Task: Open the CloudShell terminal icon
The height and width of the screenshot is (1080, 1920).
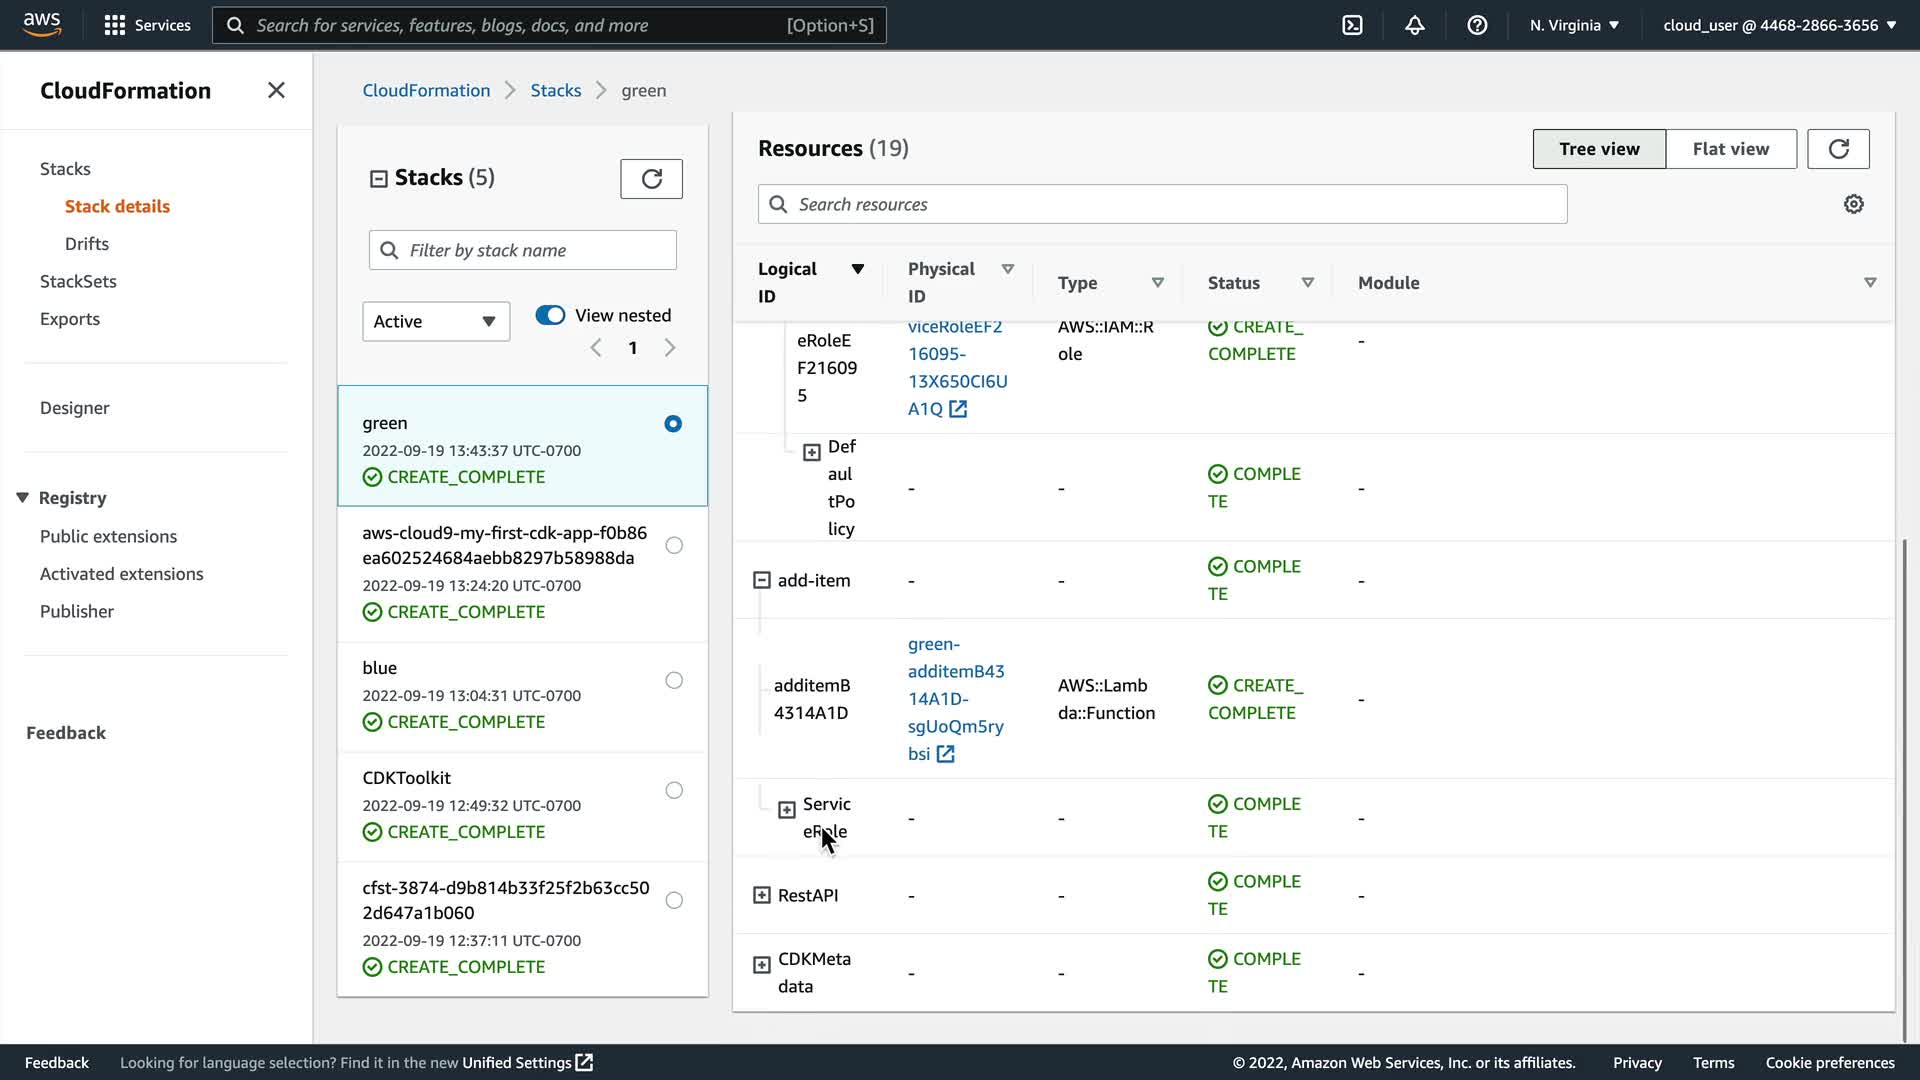Action: tap(1352, 25)
